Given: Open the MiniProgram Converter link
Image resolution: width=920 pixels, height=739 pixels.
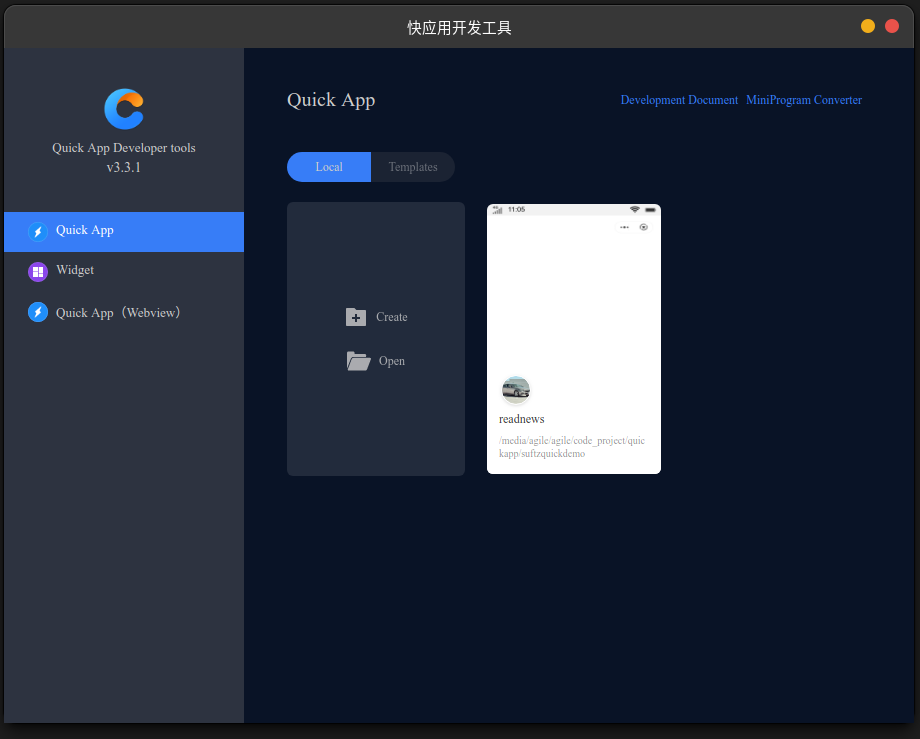Looking at the screenshot, I should pyautogui.click(x=803, y=100).
